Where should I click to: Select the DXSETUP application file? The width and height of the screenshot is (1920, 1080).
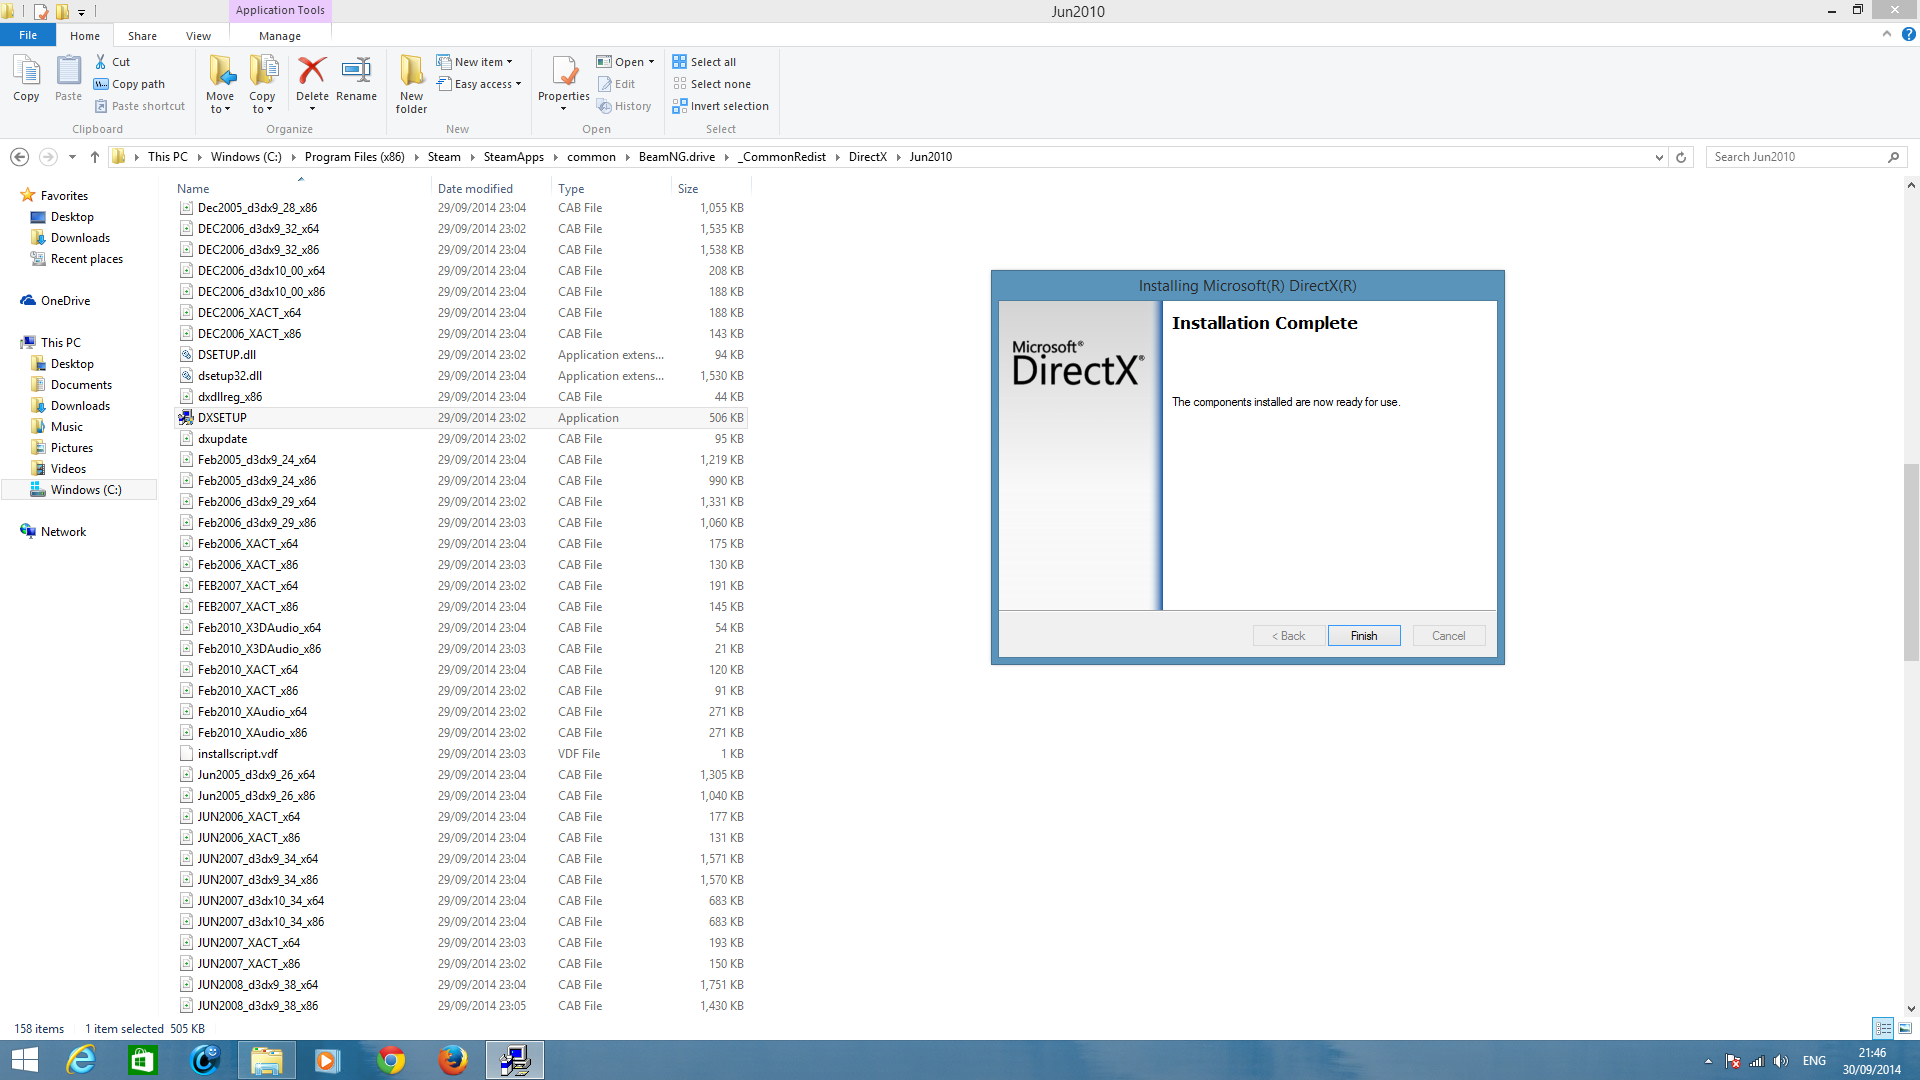[462, 418]
